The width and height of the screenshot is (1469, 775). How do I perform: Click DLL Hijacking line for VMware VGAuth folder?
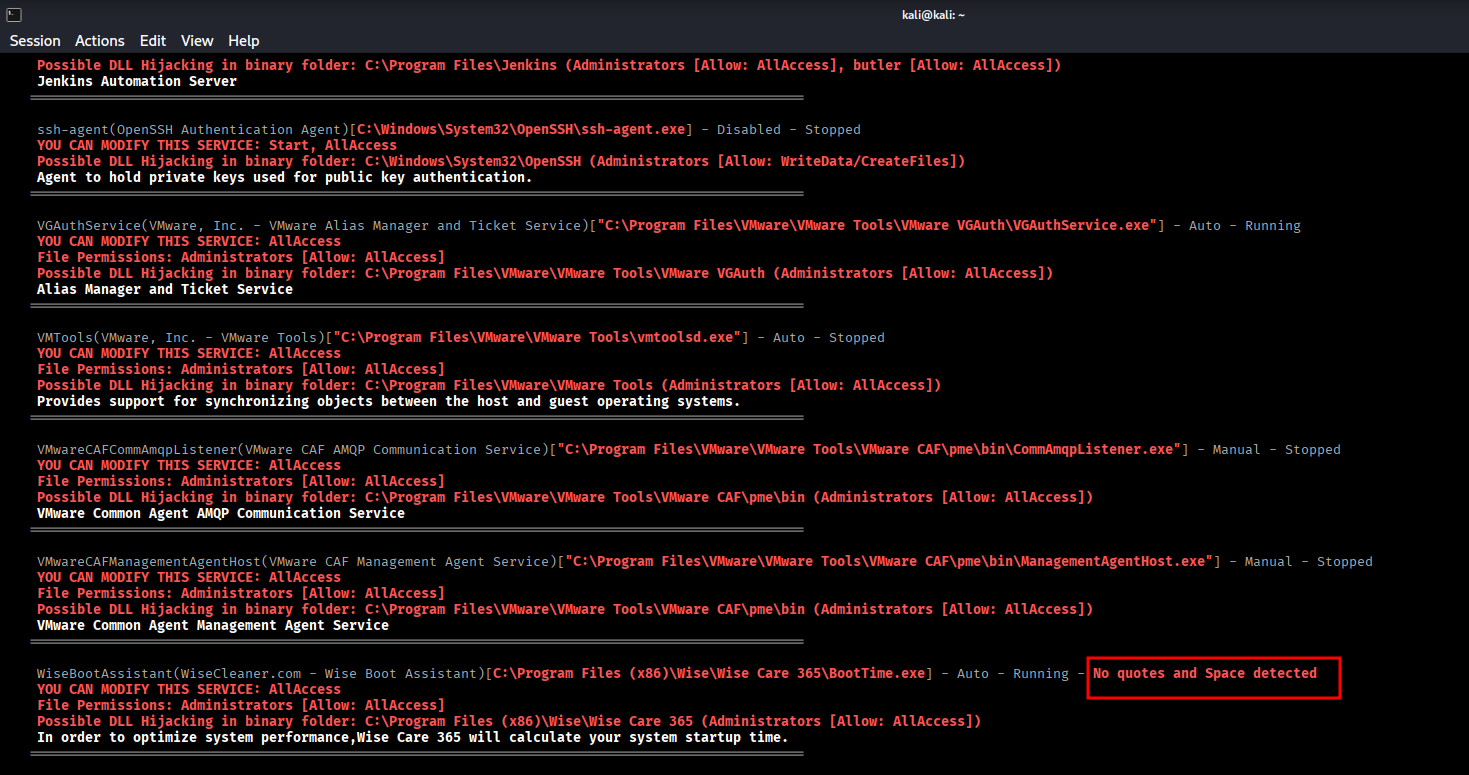click(545, 273)
